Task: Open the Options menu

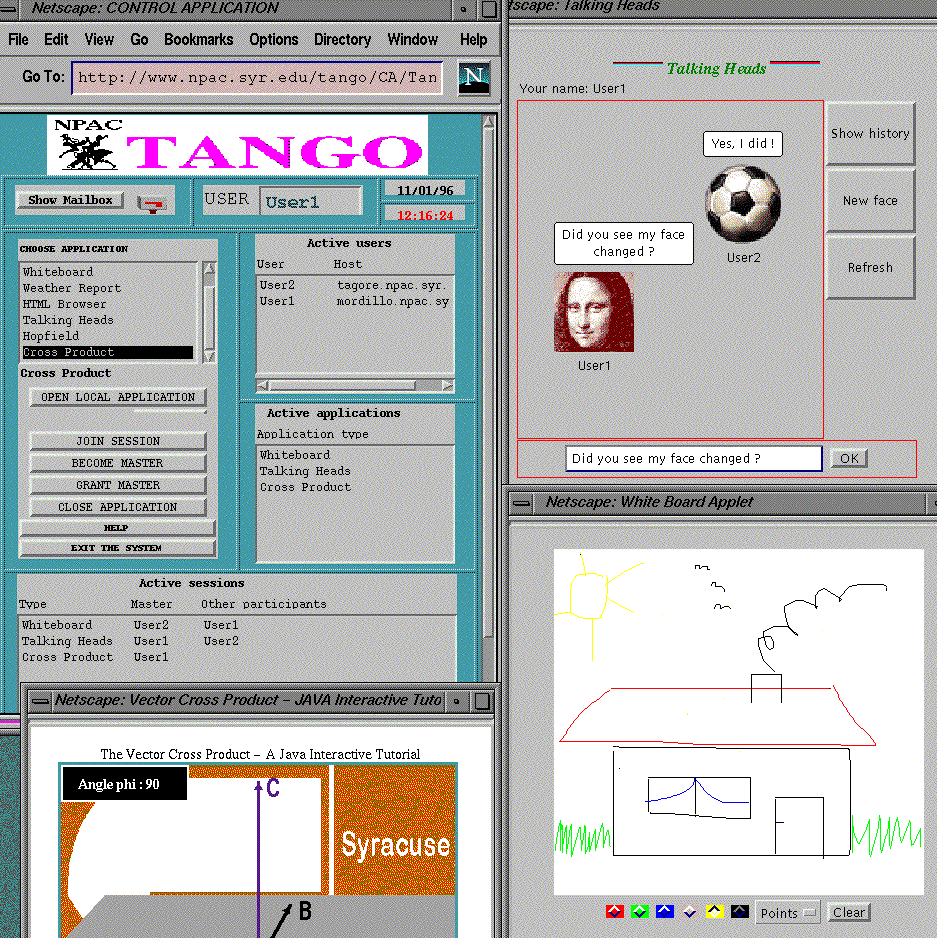Action: click(x=273, y=39)
